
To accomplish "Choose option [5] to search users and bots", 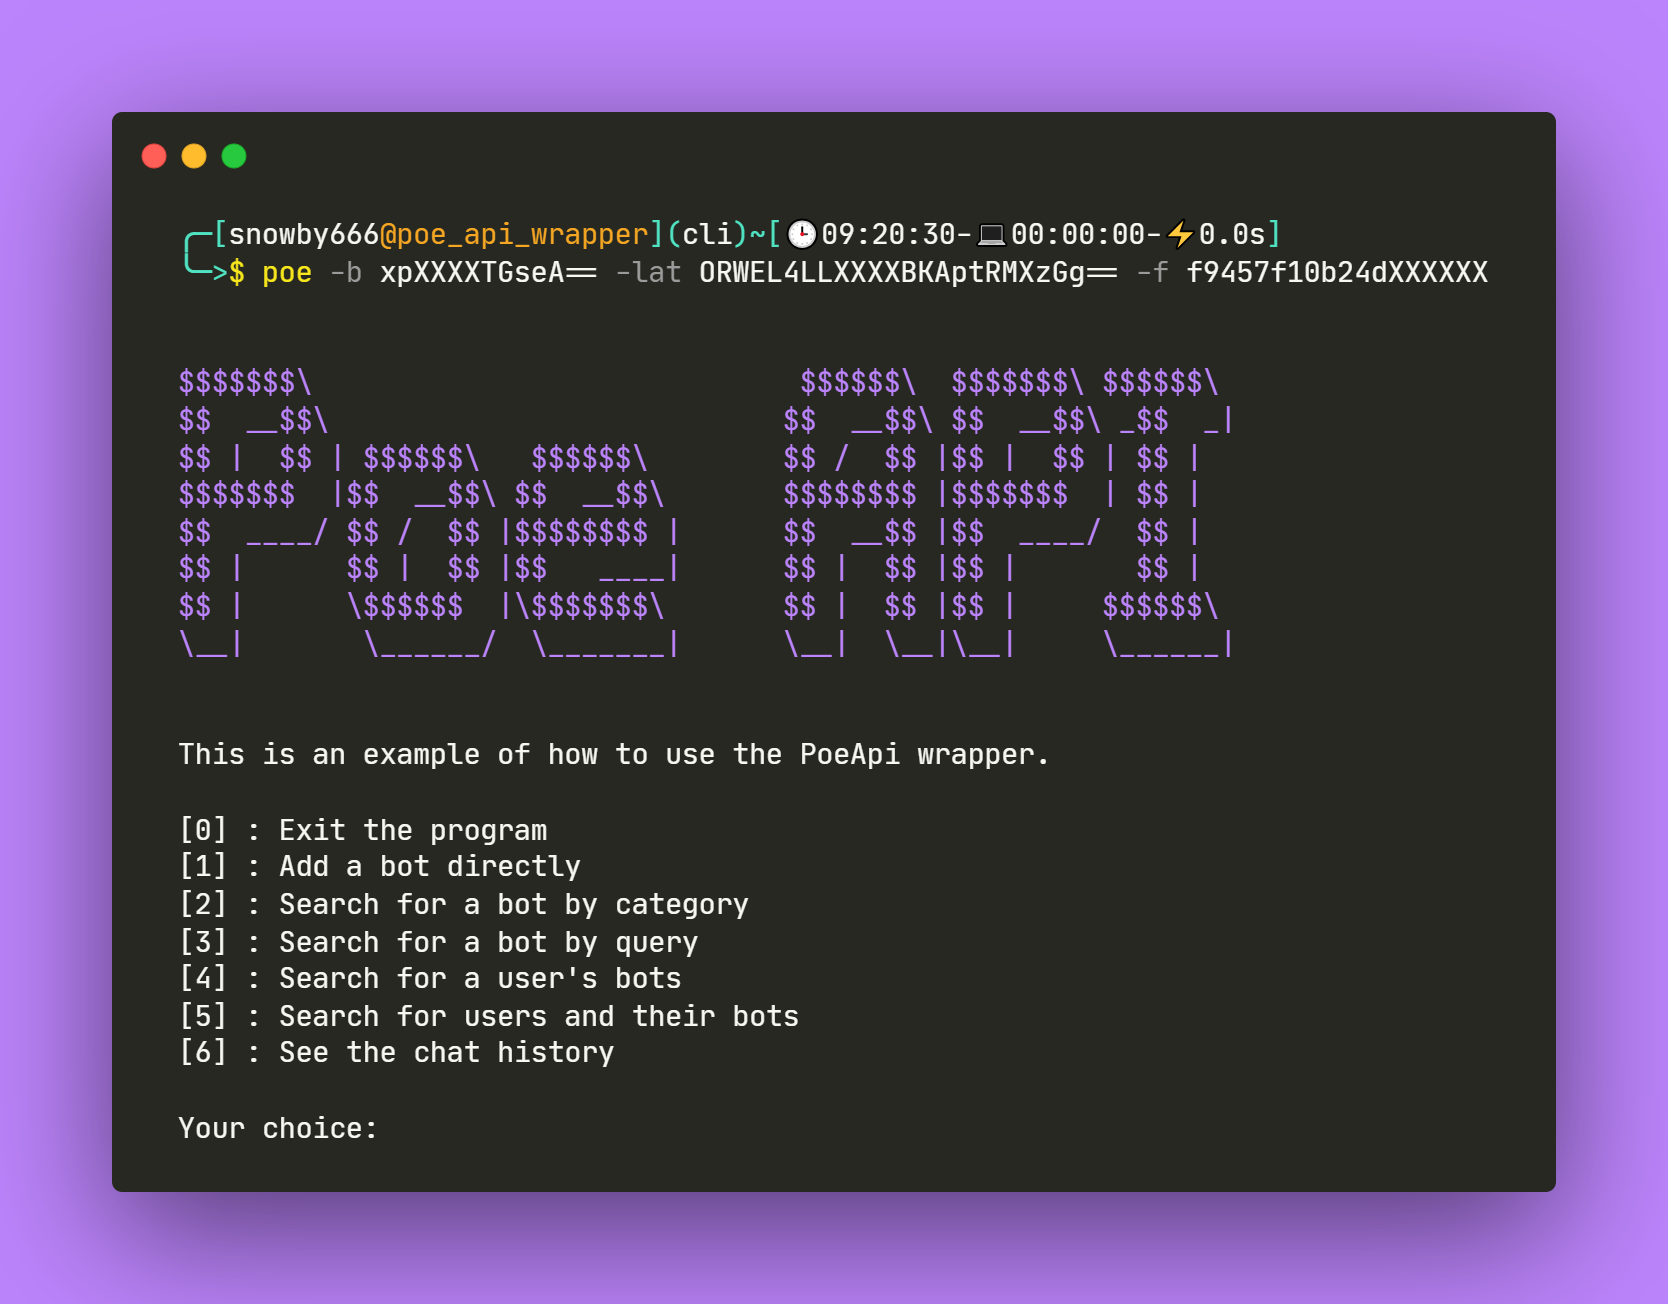I will coord(489,1015).
